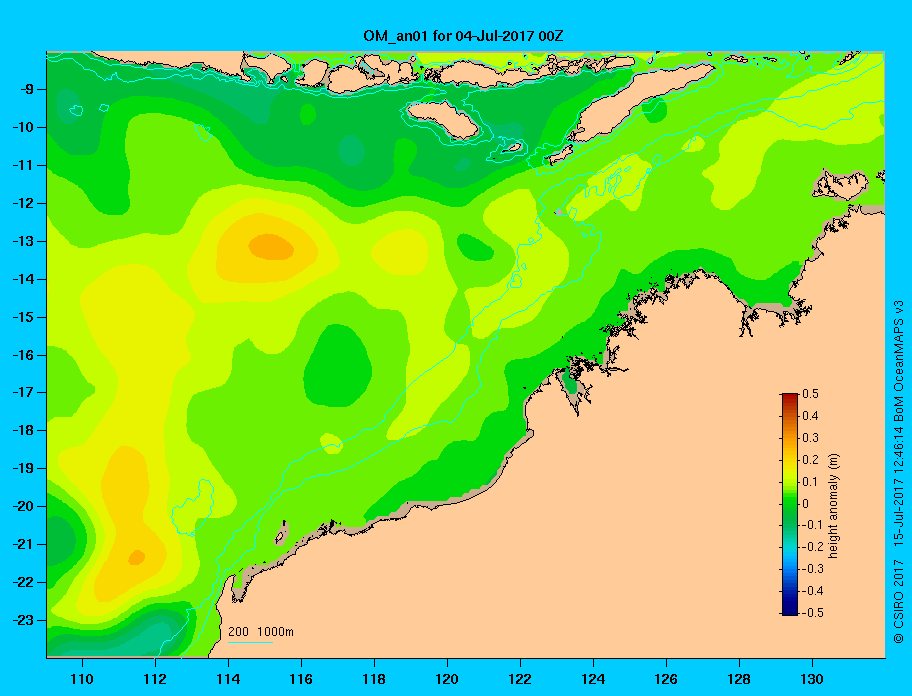
Task: Click the latitude axis label -16
Action: pyautogui.click(x=22, y=355)
